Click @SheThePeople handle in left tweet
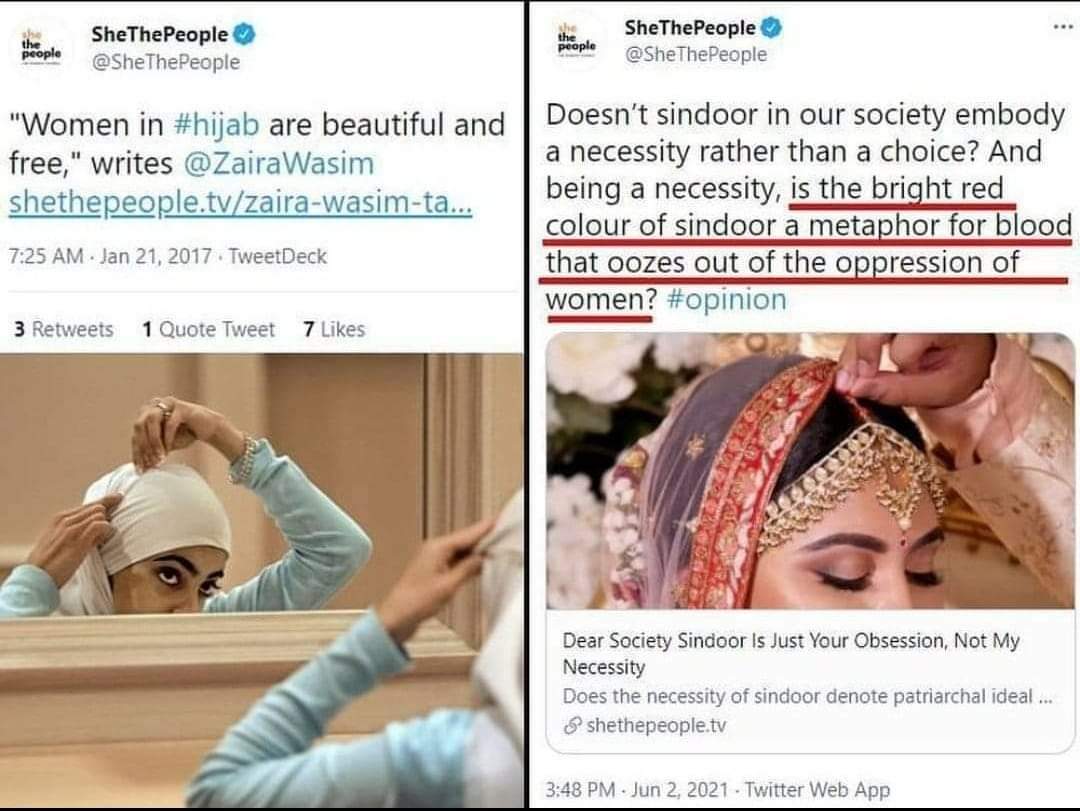Screen dimensions: 1080x811 click(x=165, y=62)
